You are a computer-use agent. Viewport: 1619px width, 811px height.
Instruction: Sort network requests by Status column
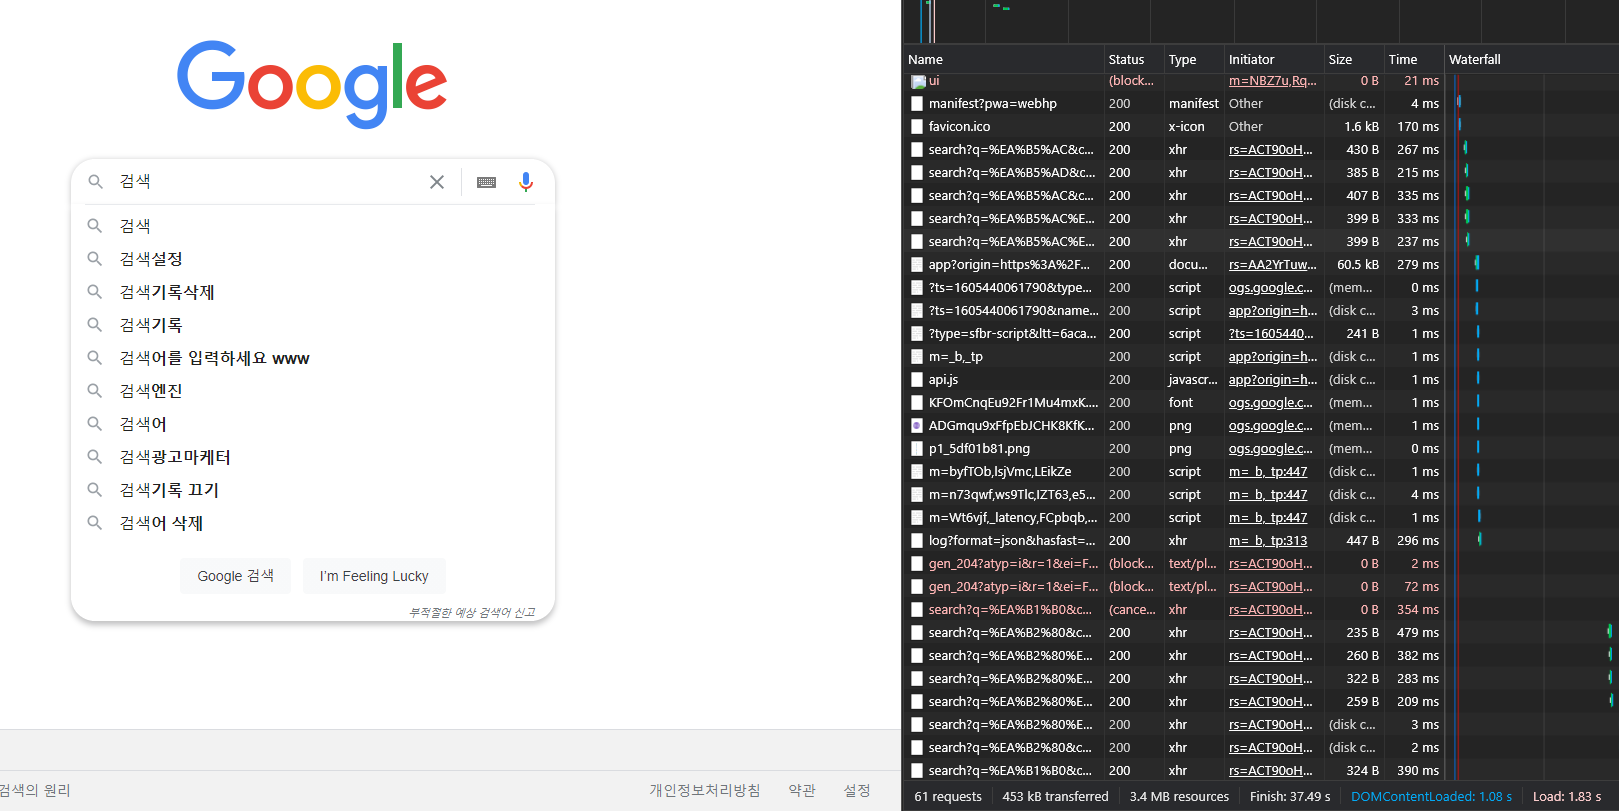coord(1134,59)
